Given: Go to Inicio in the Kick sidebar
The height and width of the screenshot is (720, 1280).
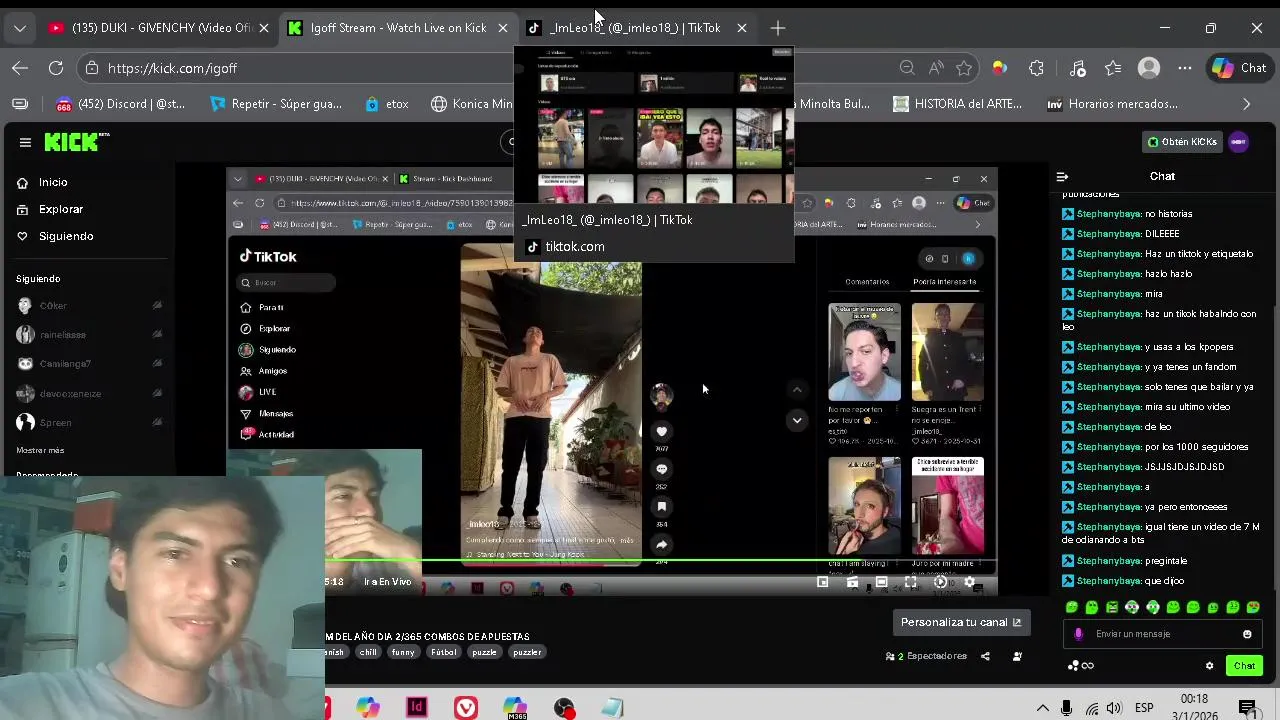Looking at the screenshot, I should click(x=42, y=182).
